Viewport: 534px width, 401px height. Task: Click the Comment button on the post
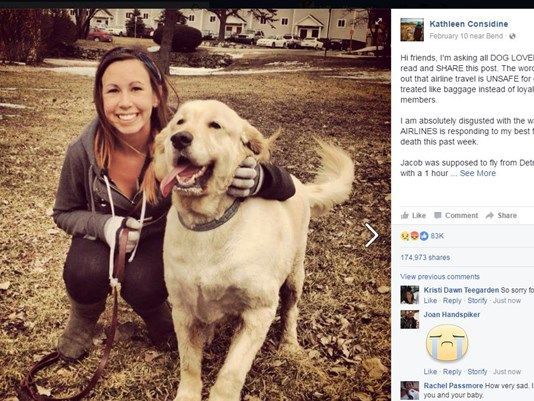(x=456, y=215)
